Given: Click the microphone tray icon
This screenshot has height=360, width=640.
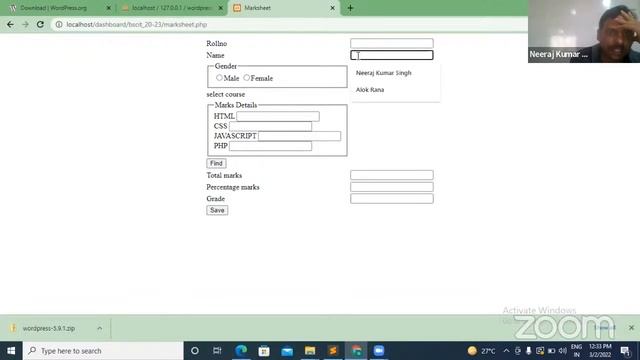Looking at the screenshot, I should pyautogui.click(x=529, y=351).
